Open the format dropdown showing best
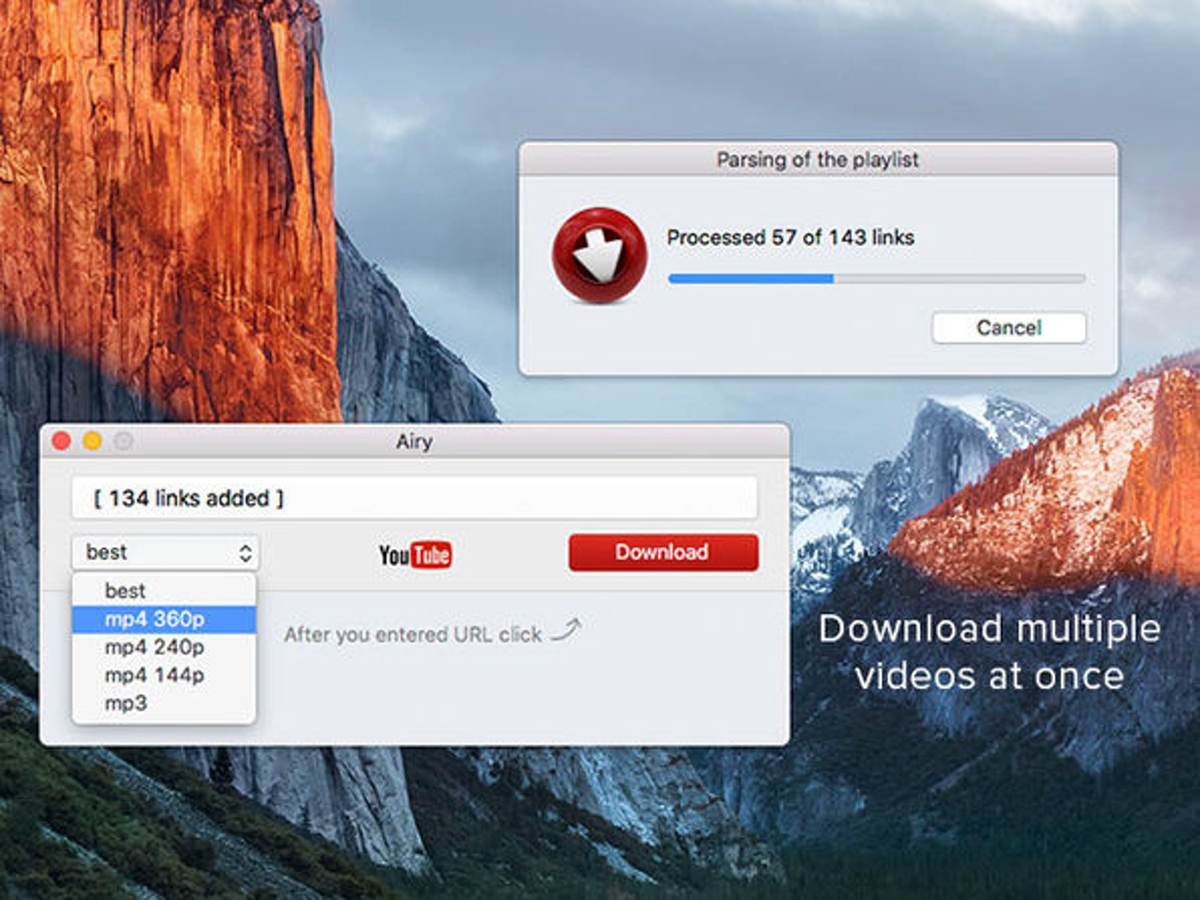1200x900 pixels. pos(165,552)
